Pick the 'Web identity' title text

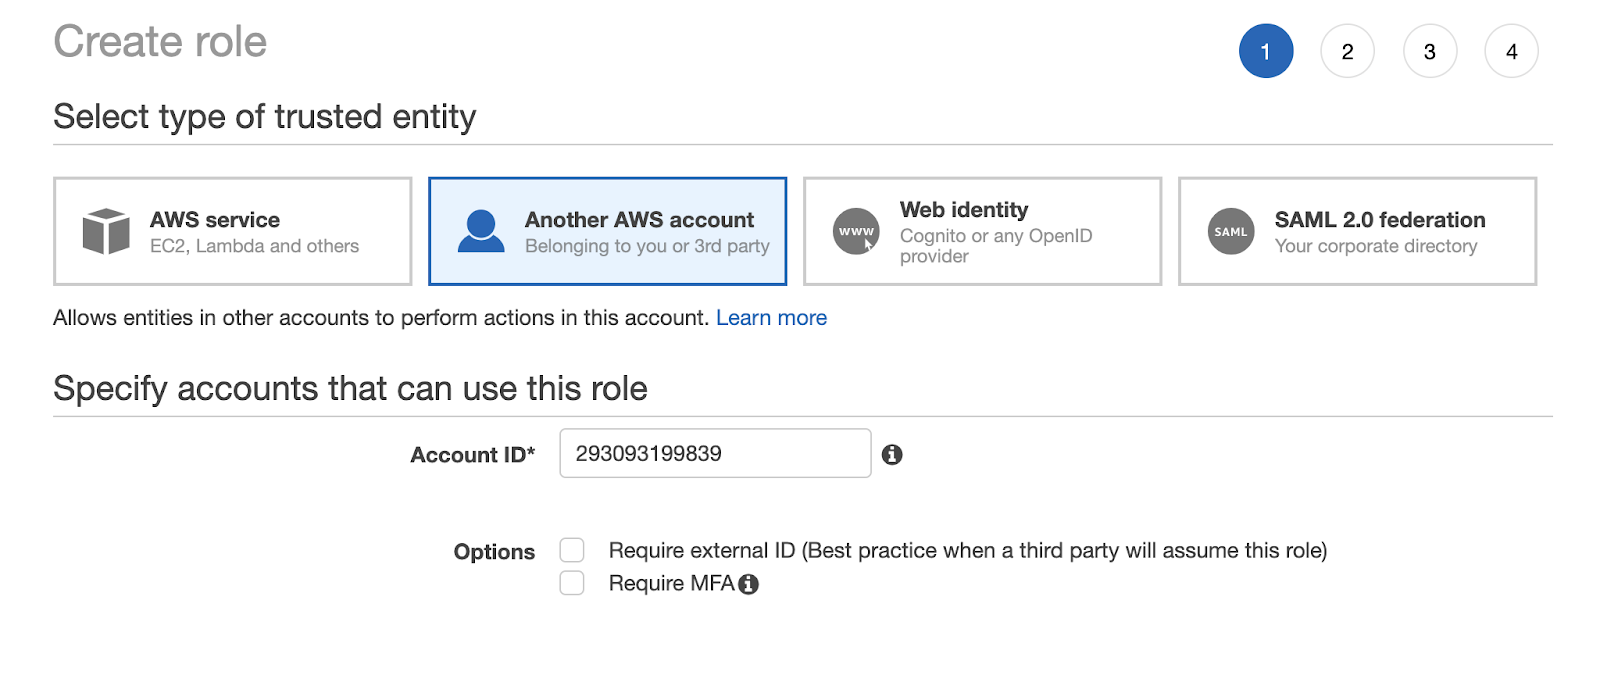coord(964,210)
